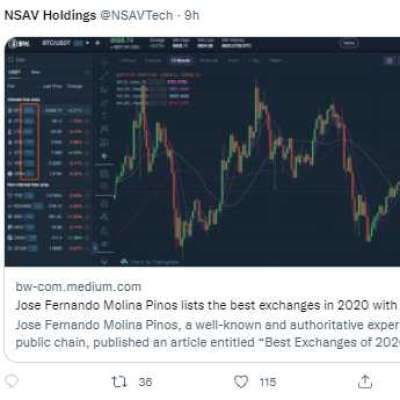Viewport: 400px width, 400px height.
Task: Click the BTC/USDT pair selector dropdown
Action: click(65, 43)
